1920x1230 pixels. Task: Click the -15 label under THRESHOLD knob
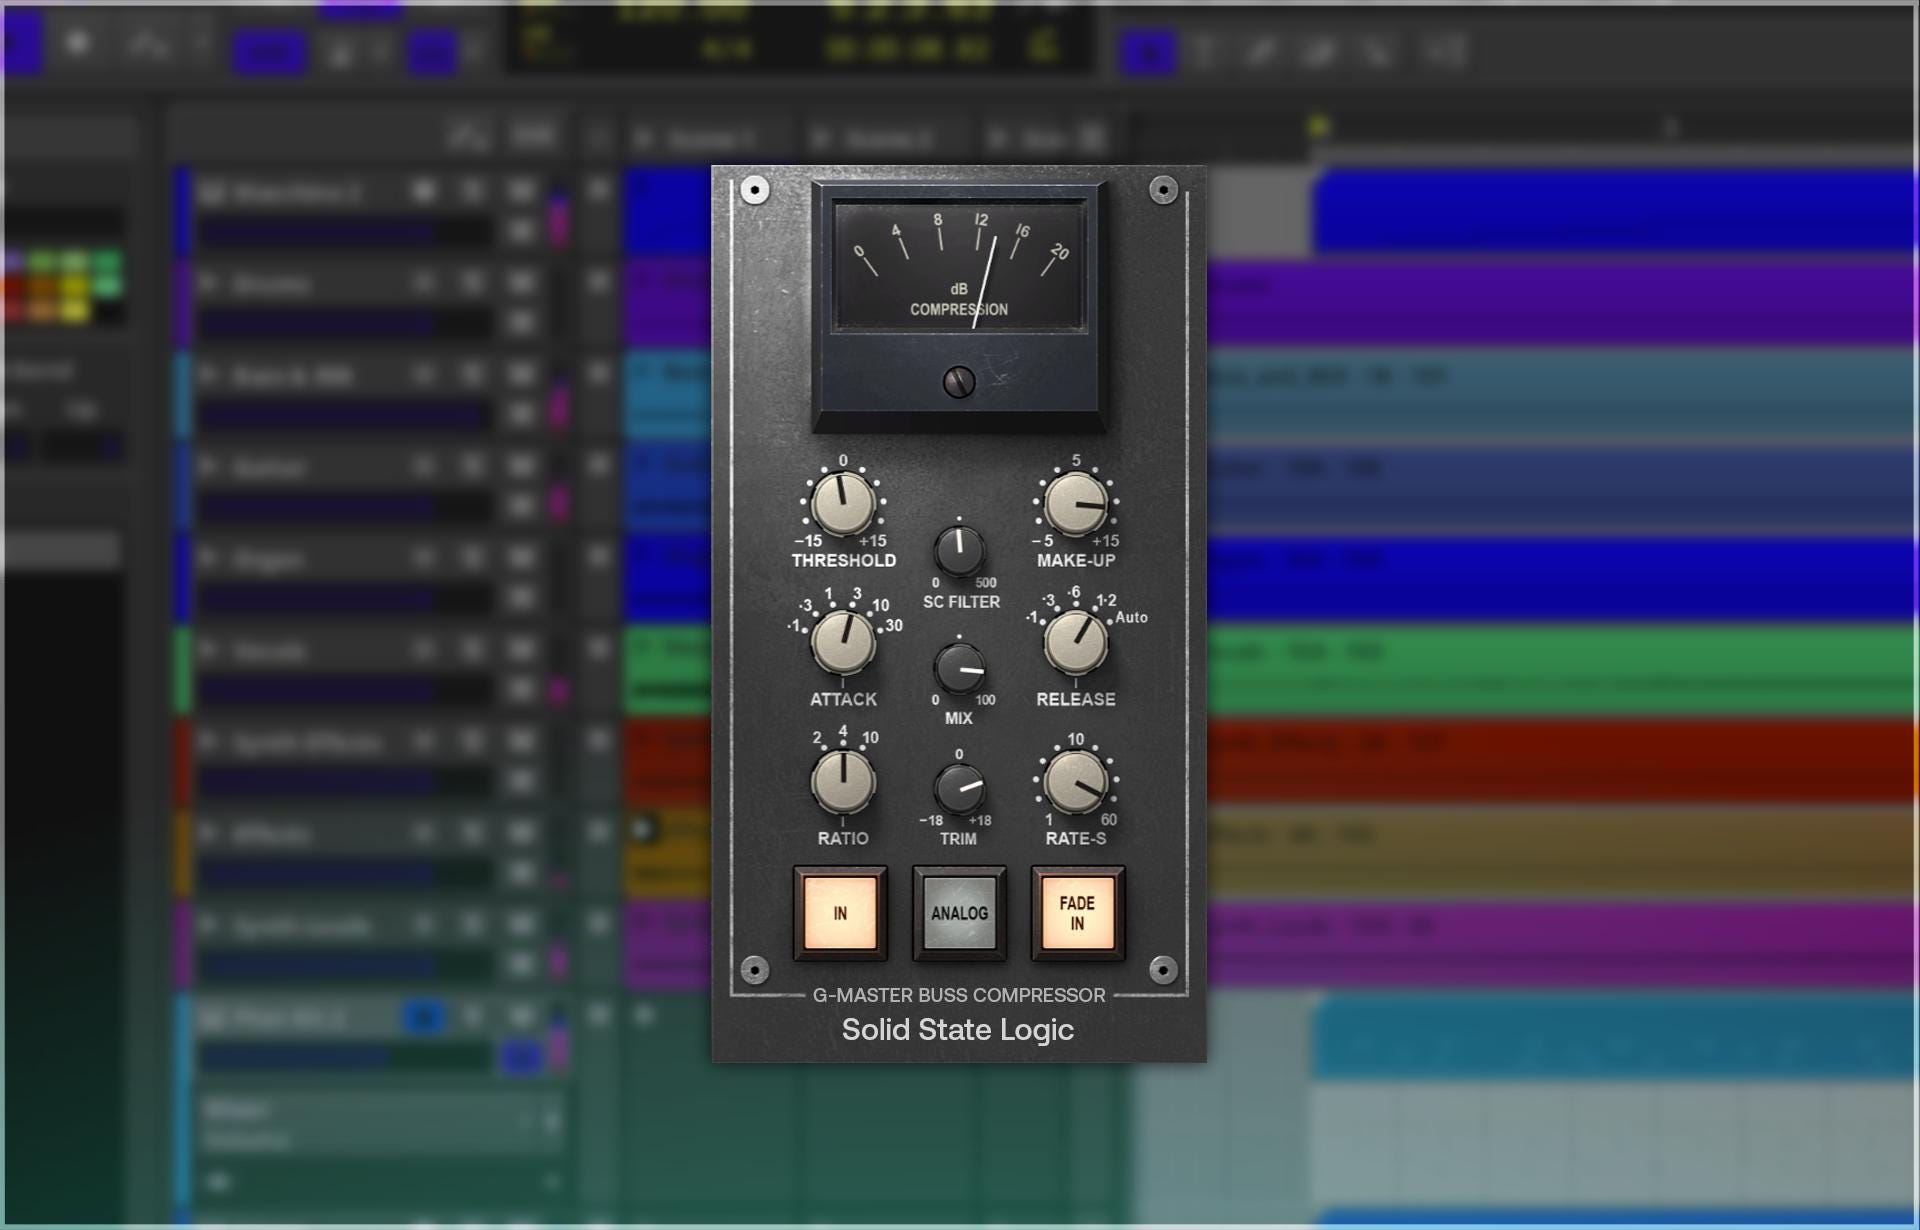click(x=808, y=541)
